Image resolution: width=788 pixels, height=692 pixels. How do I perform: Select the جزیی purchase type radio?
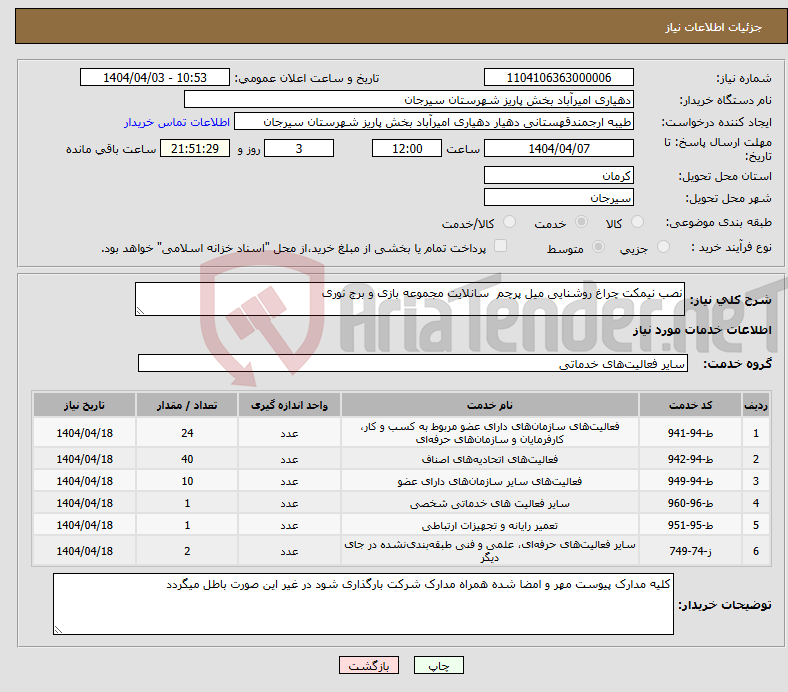[663, 246]
